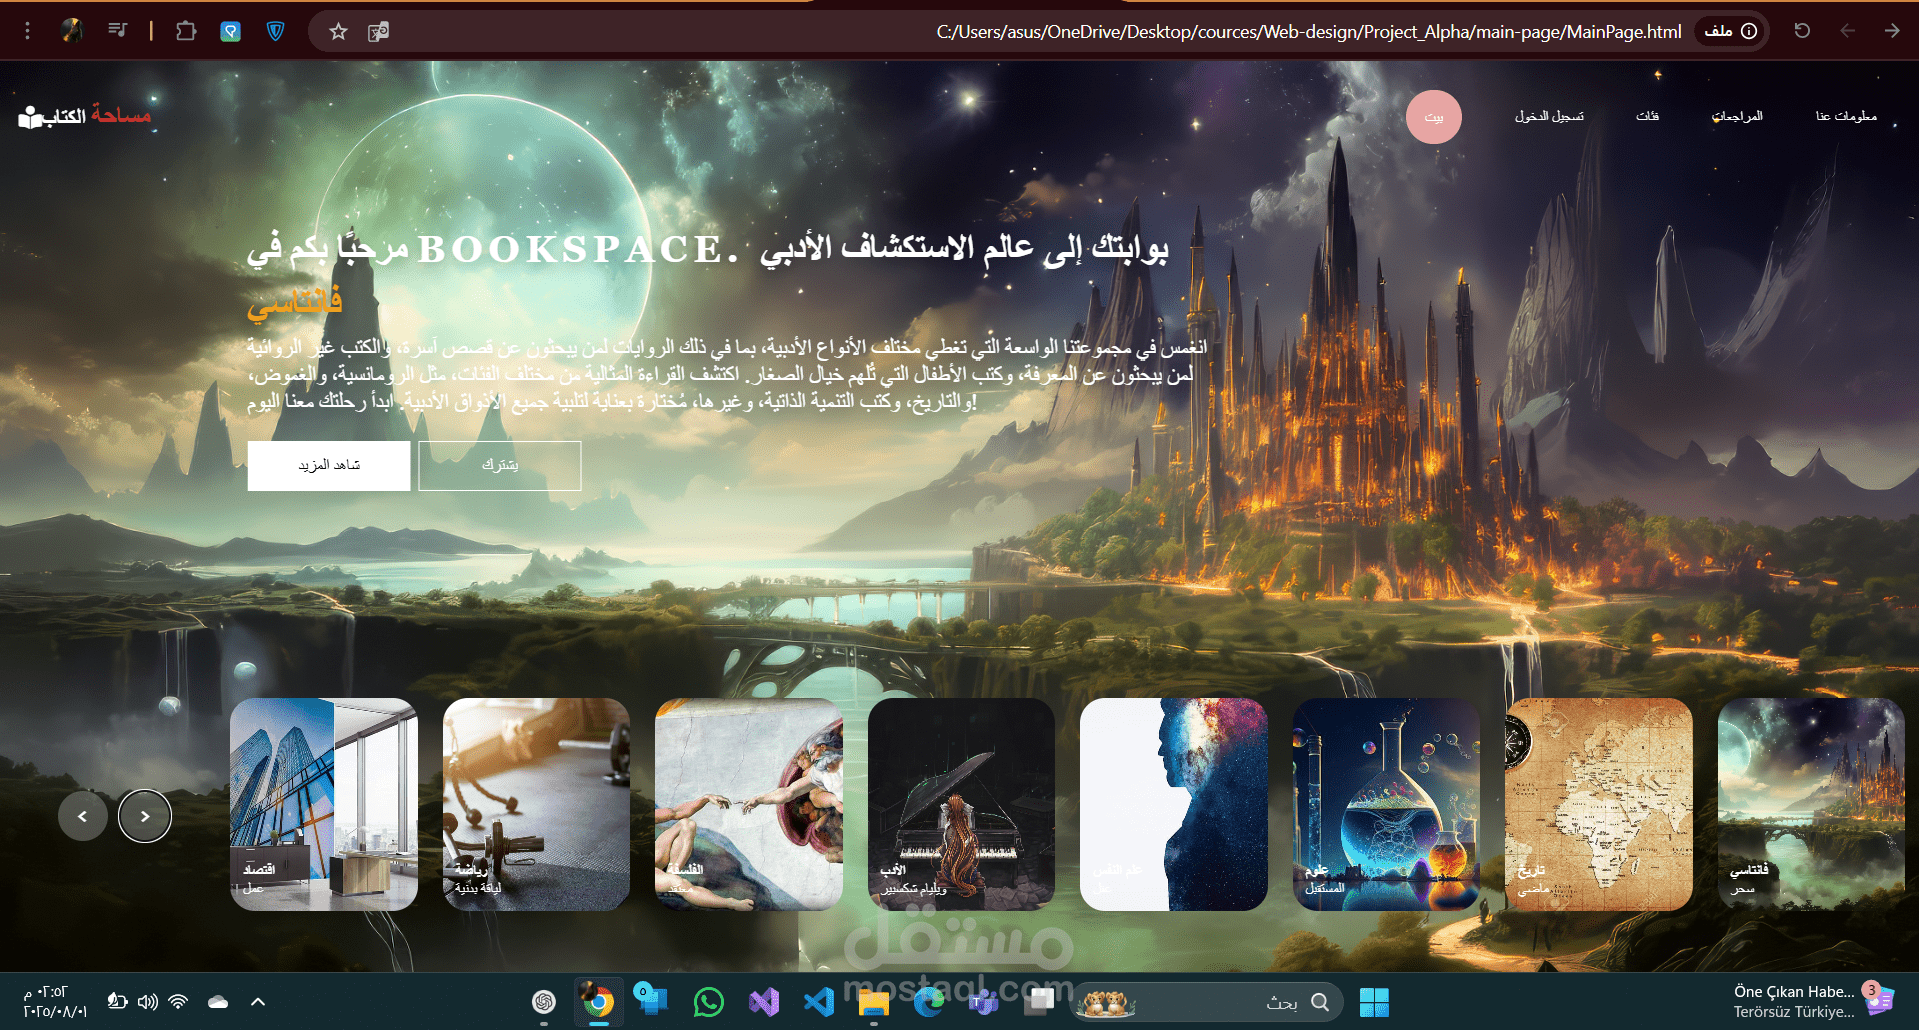Screen dimensions: 1919x1030
Task: Select the pink بيت home nav item
Action: (1434, 117)
